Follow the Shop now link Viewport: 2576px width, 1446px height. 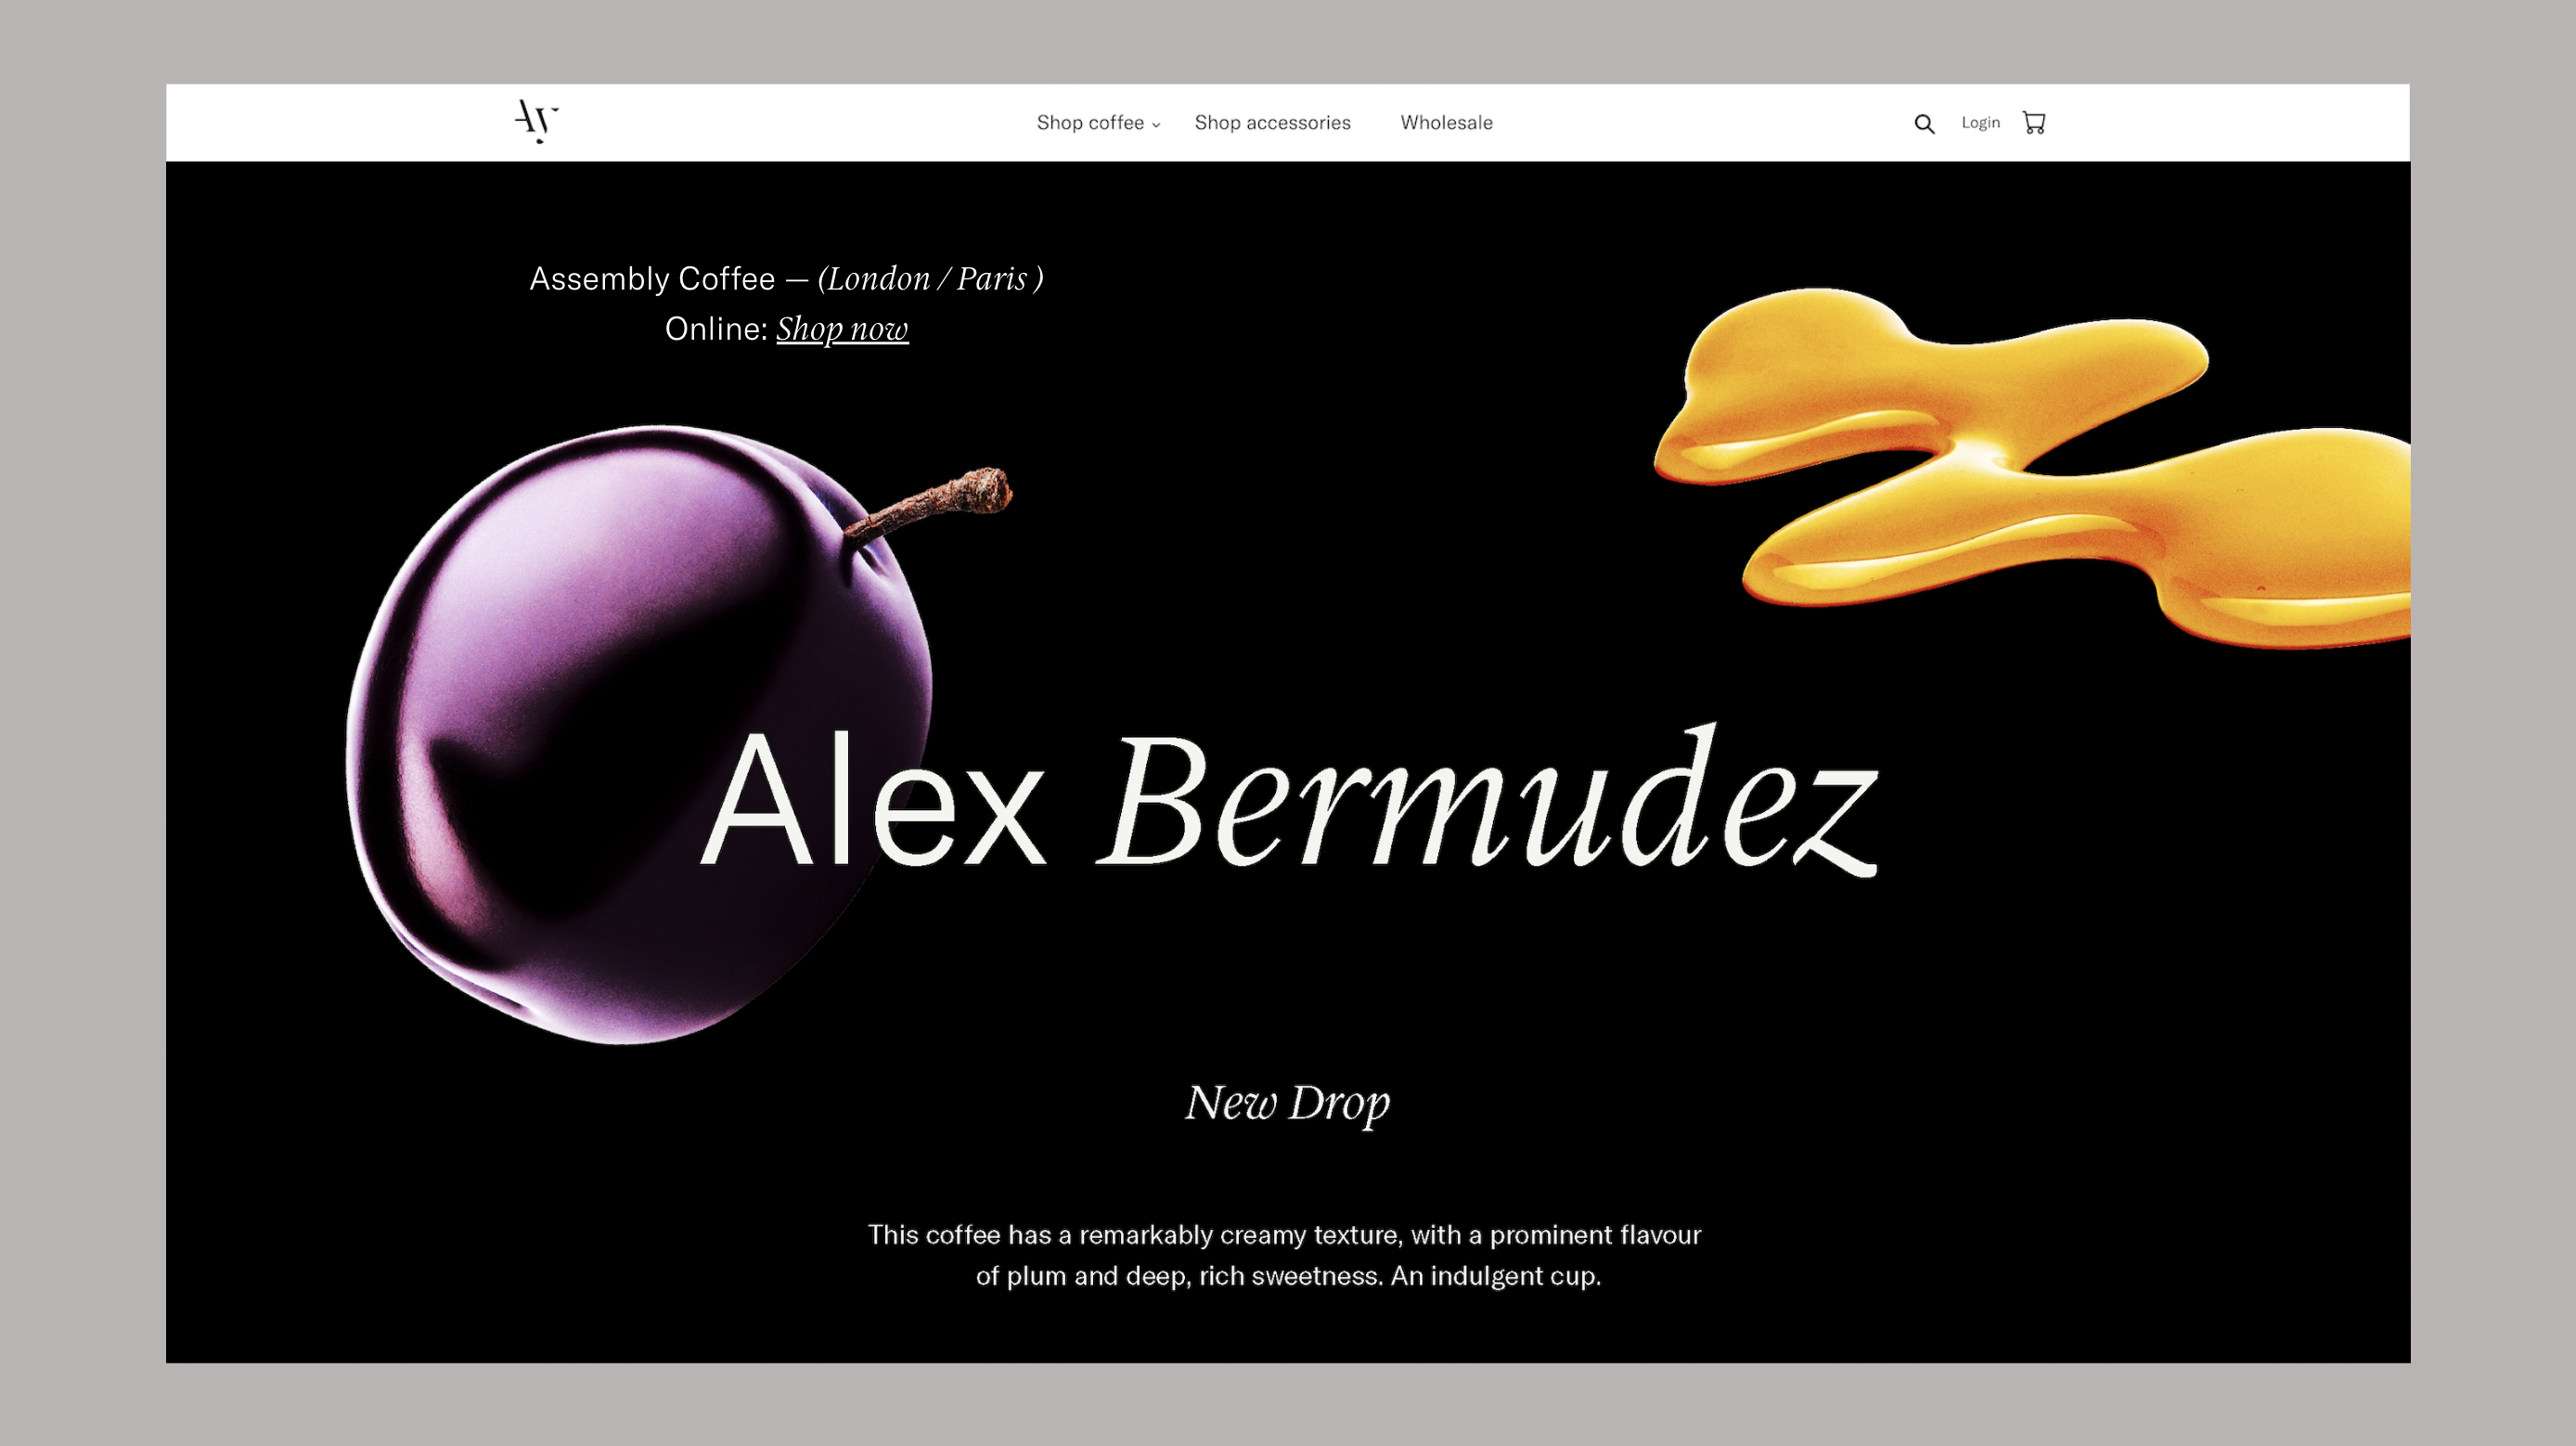coord(842,329)
